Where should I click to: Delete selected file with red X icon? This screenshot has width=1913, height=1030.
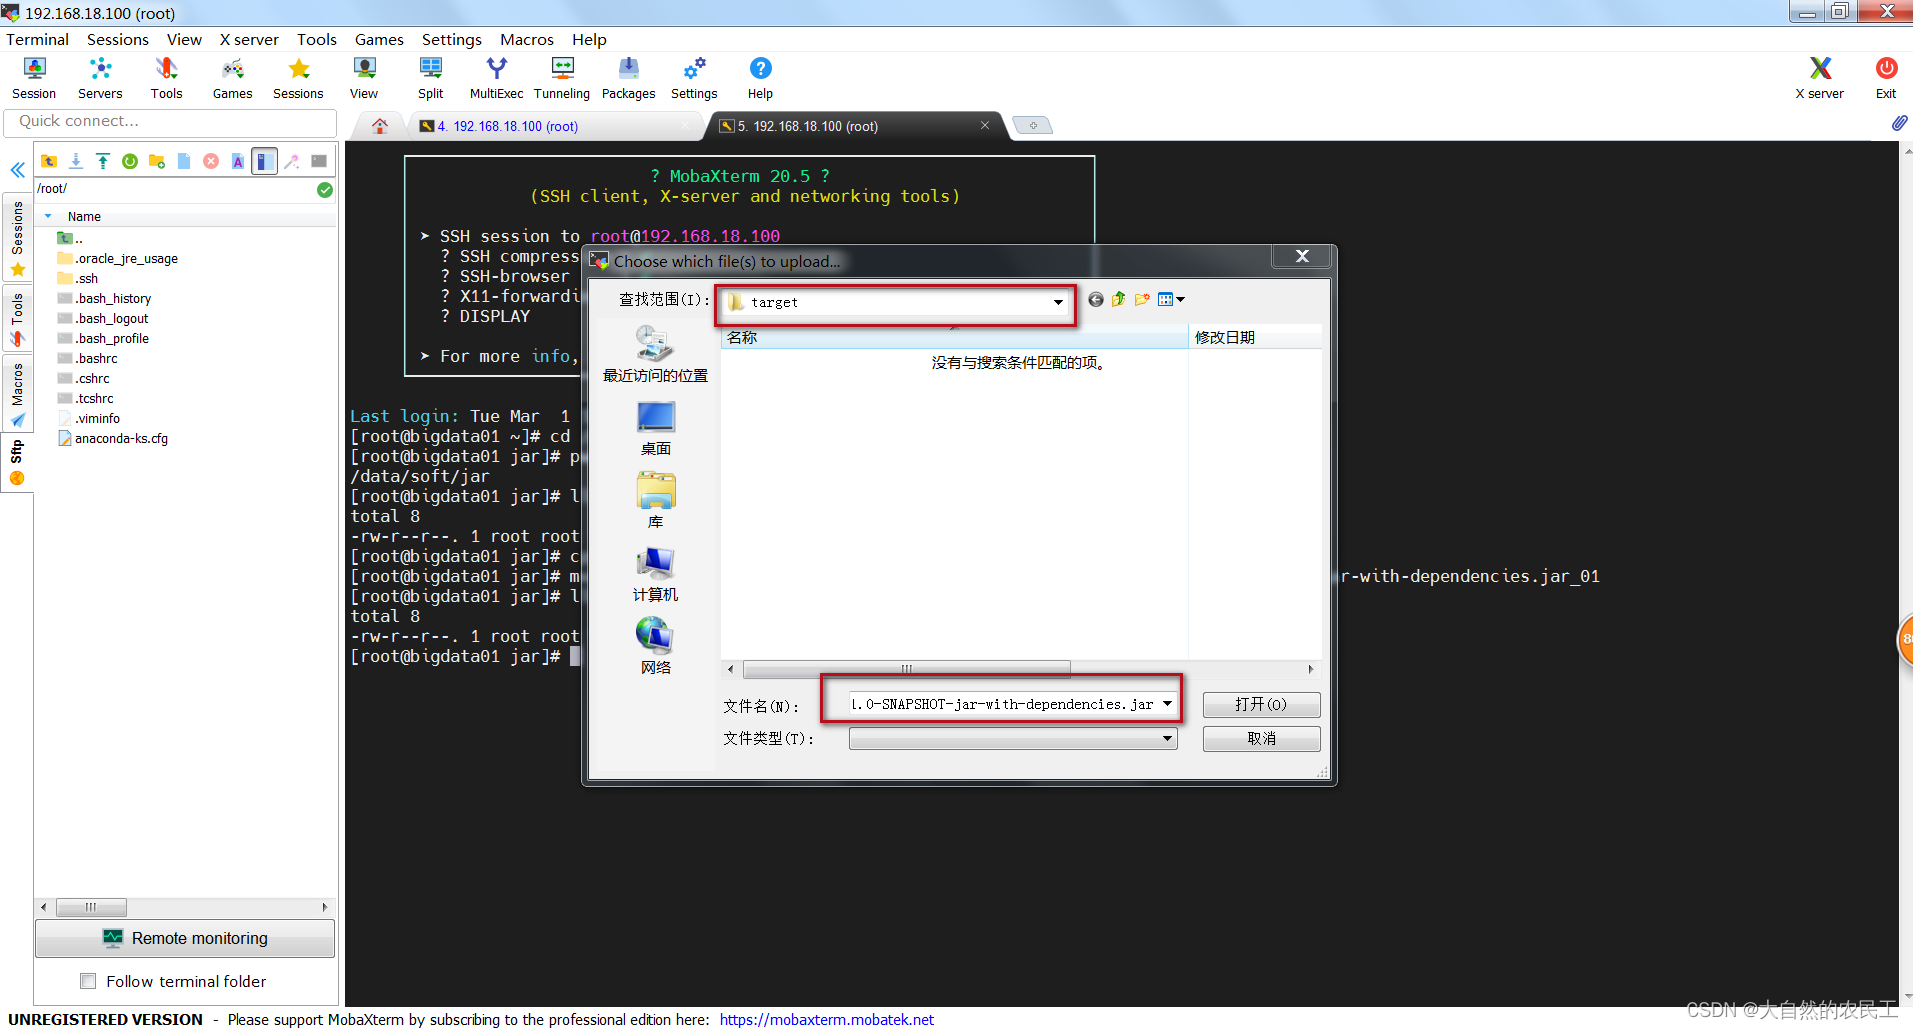(211, 161)
